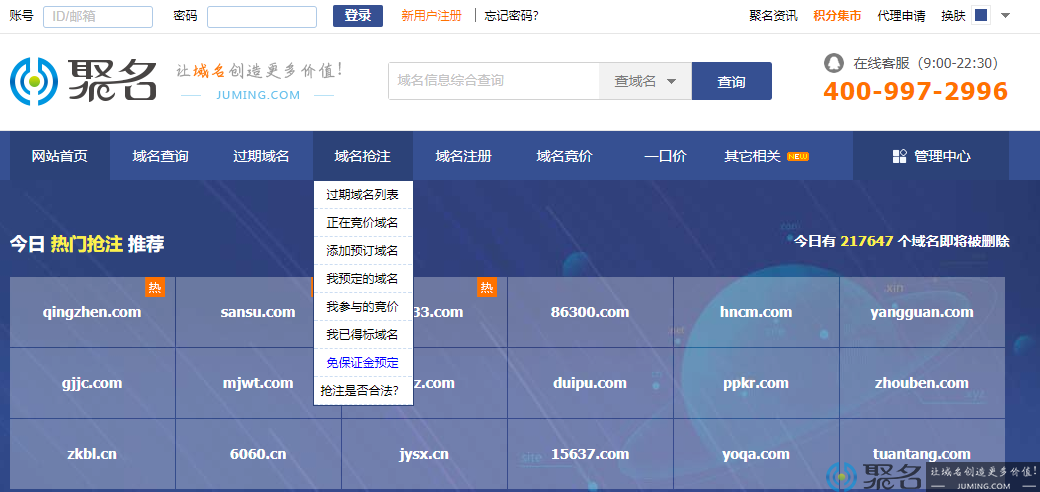Open the 聚名资讯 news link

point(773,16)
